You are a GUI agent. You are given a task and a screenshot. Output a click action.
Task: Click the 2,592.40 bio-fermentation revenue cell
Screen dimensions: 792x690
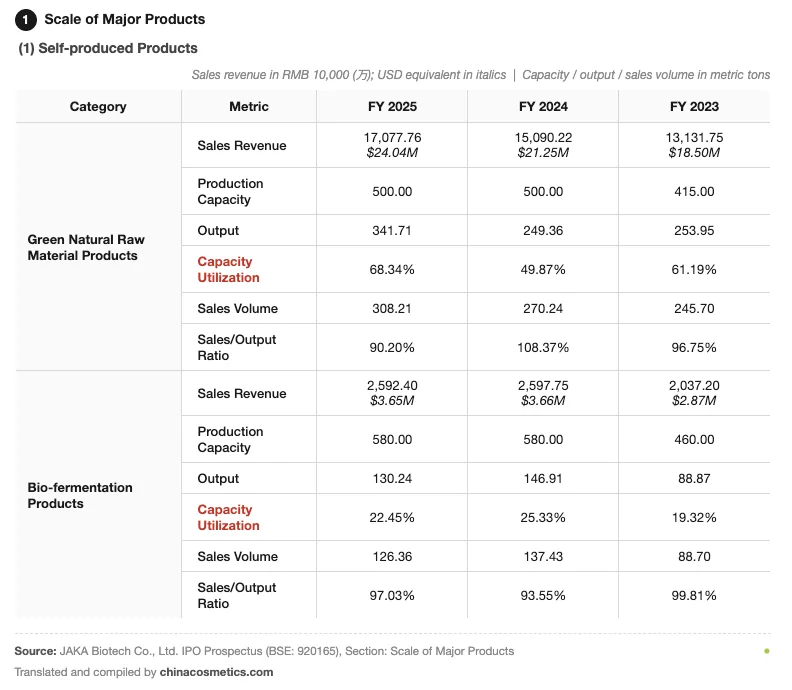392,393
